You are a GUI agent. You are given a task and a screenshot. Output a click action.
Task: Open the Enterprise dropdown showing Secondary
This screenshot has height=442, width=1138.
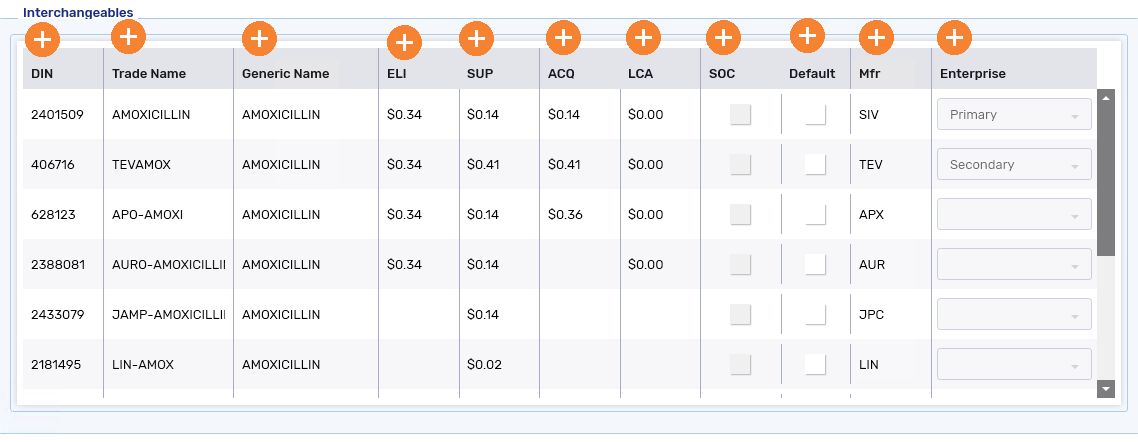[1015, 165]
